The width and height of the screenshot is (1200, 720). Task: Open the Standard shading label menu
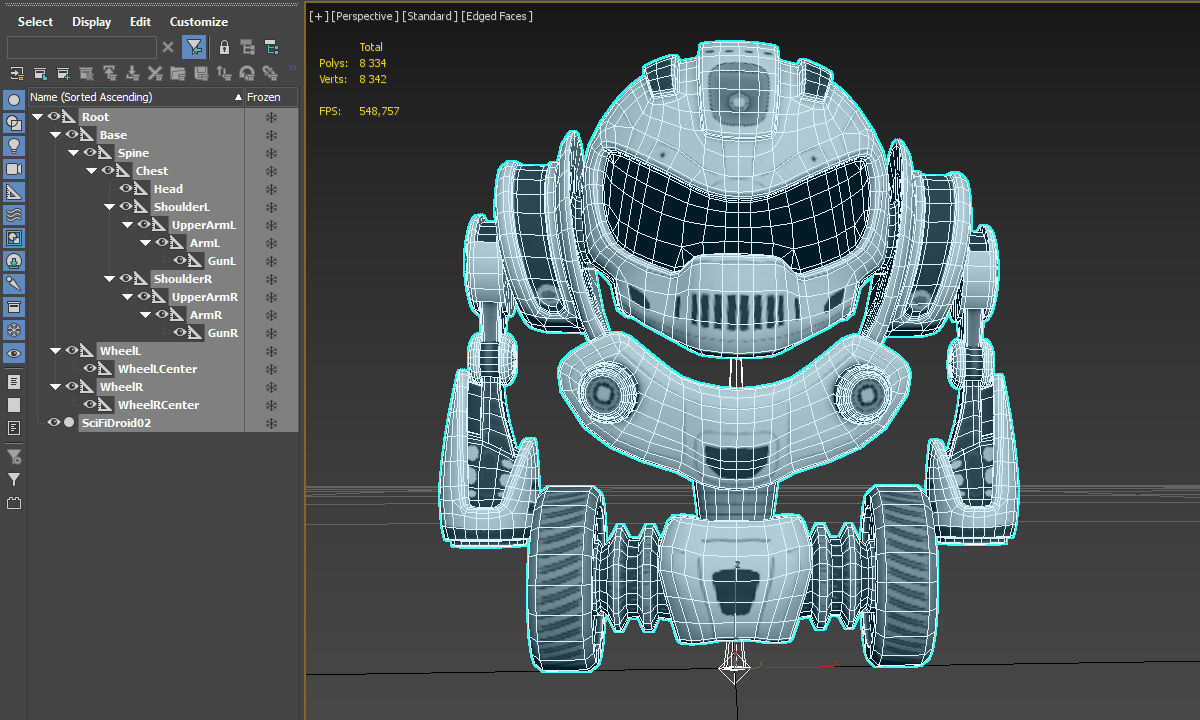[x=430, y=16]
